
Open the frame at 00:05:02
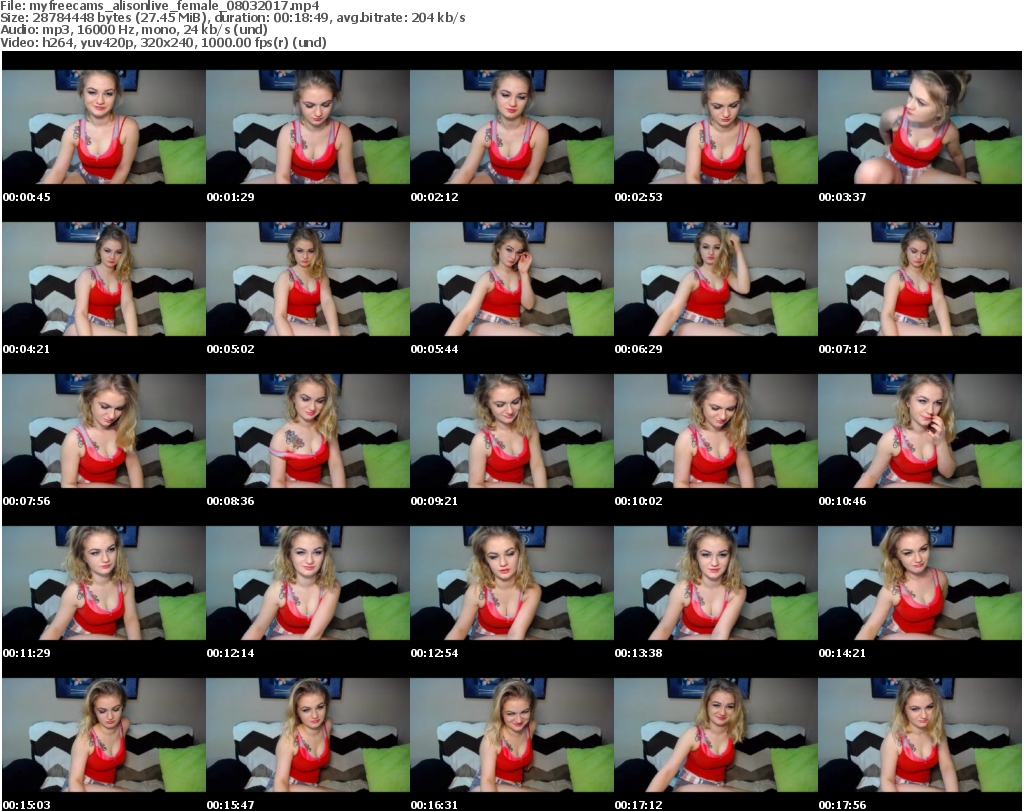click(x=308, y=279)
